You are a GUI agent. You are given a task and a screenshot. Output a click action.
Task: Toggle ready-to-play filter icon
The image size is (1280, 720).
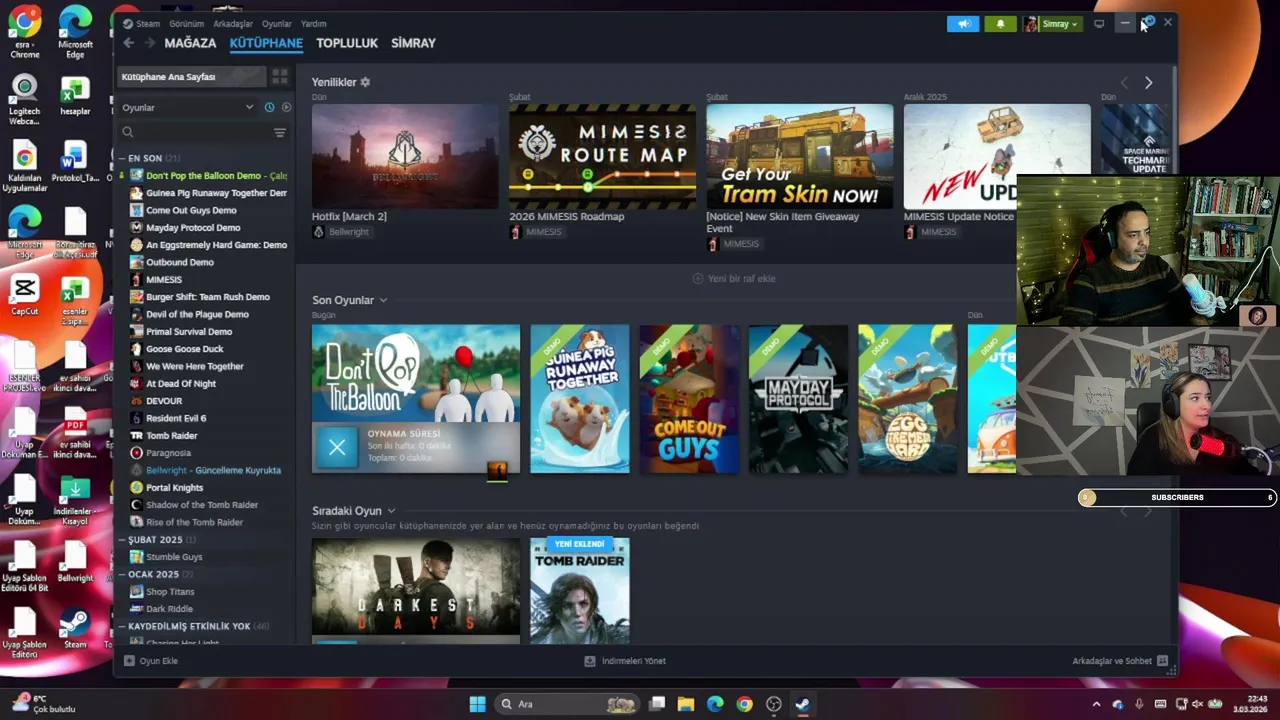(x=286, y=107)
